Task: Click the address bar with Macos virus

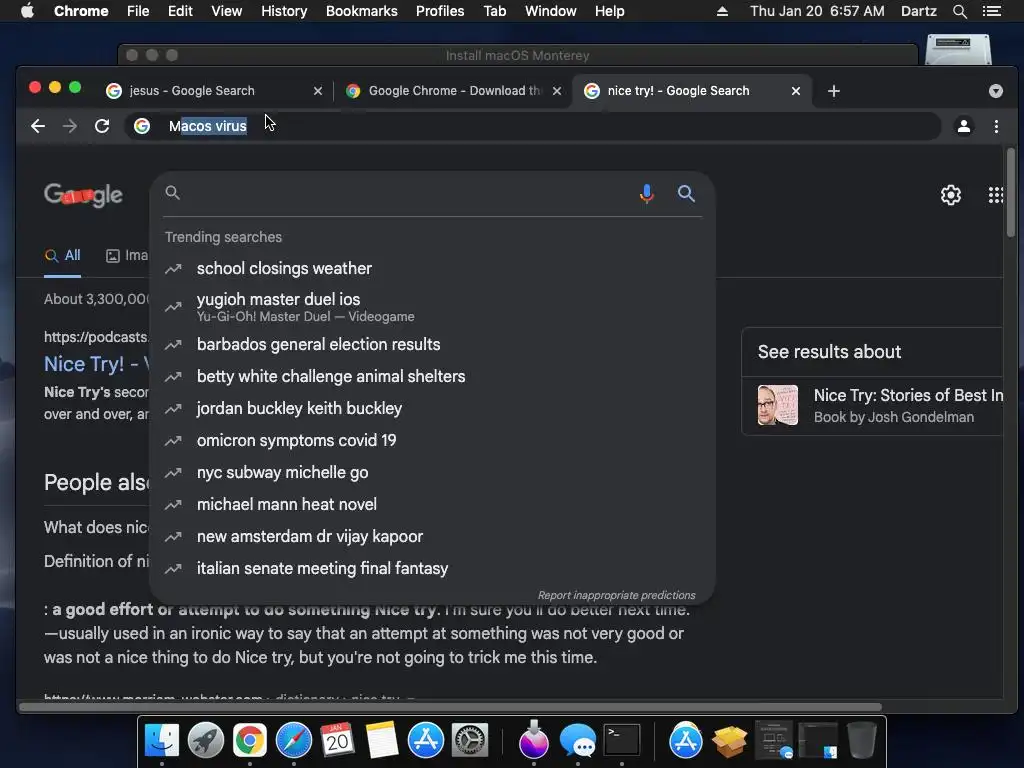Action: coord(532,126)
